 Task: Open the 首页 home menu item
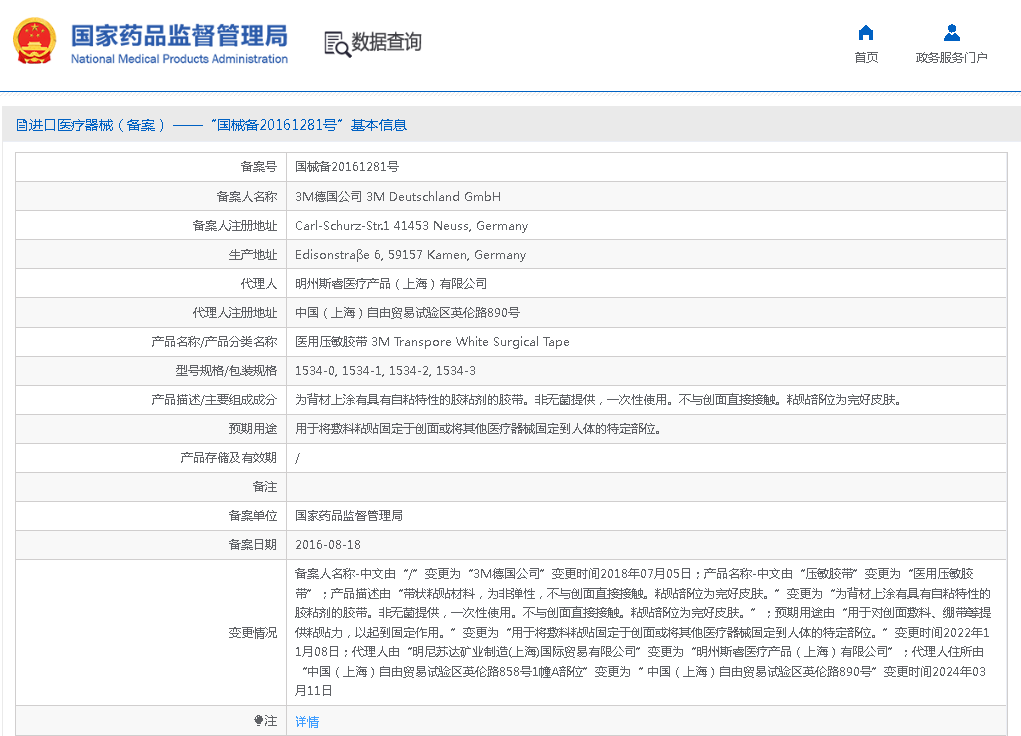click(866, 57)
